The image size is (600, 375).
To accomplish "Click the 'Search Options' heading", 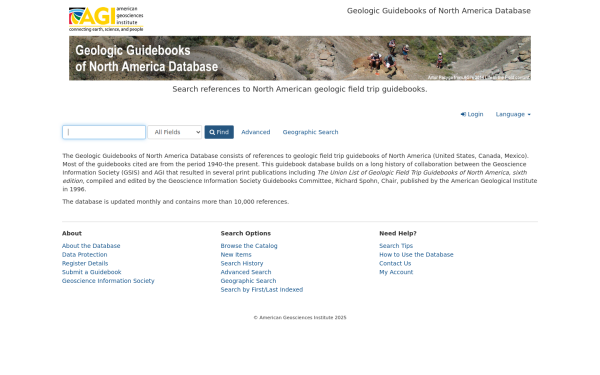I will [246, 233].
